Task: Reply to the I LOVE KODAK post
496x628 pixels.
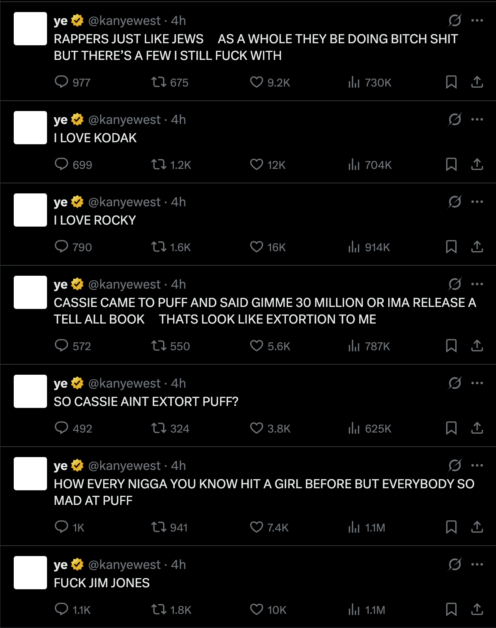Action: click(x=73, y=165)
